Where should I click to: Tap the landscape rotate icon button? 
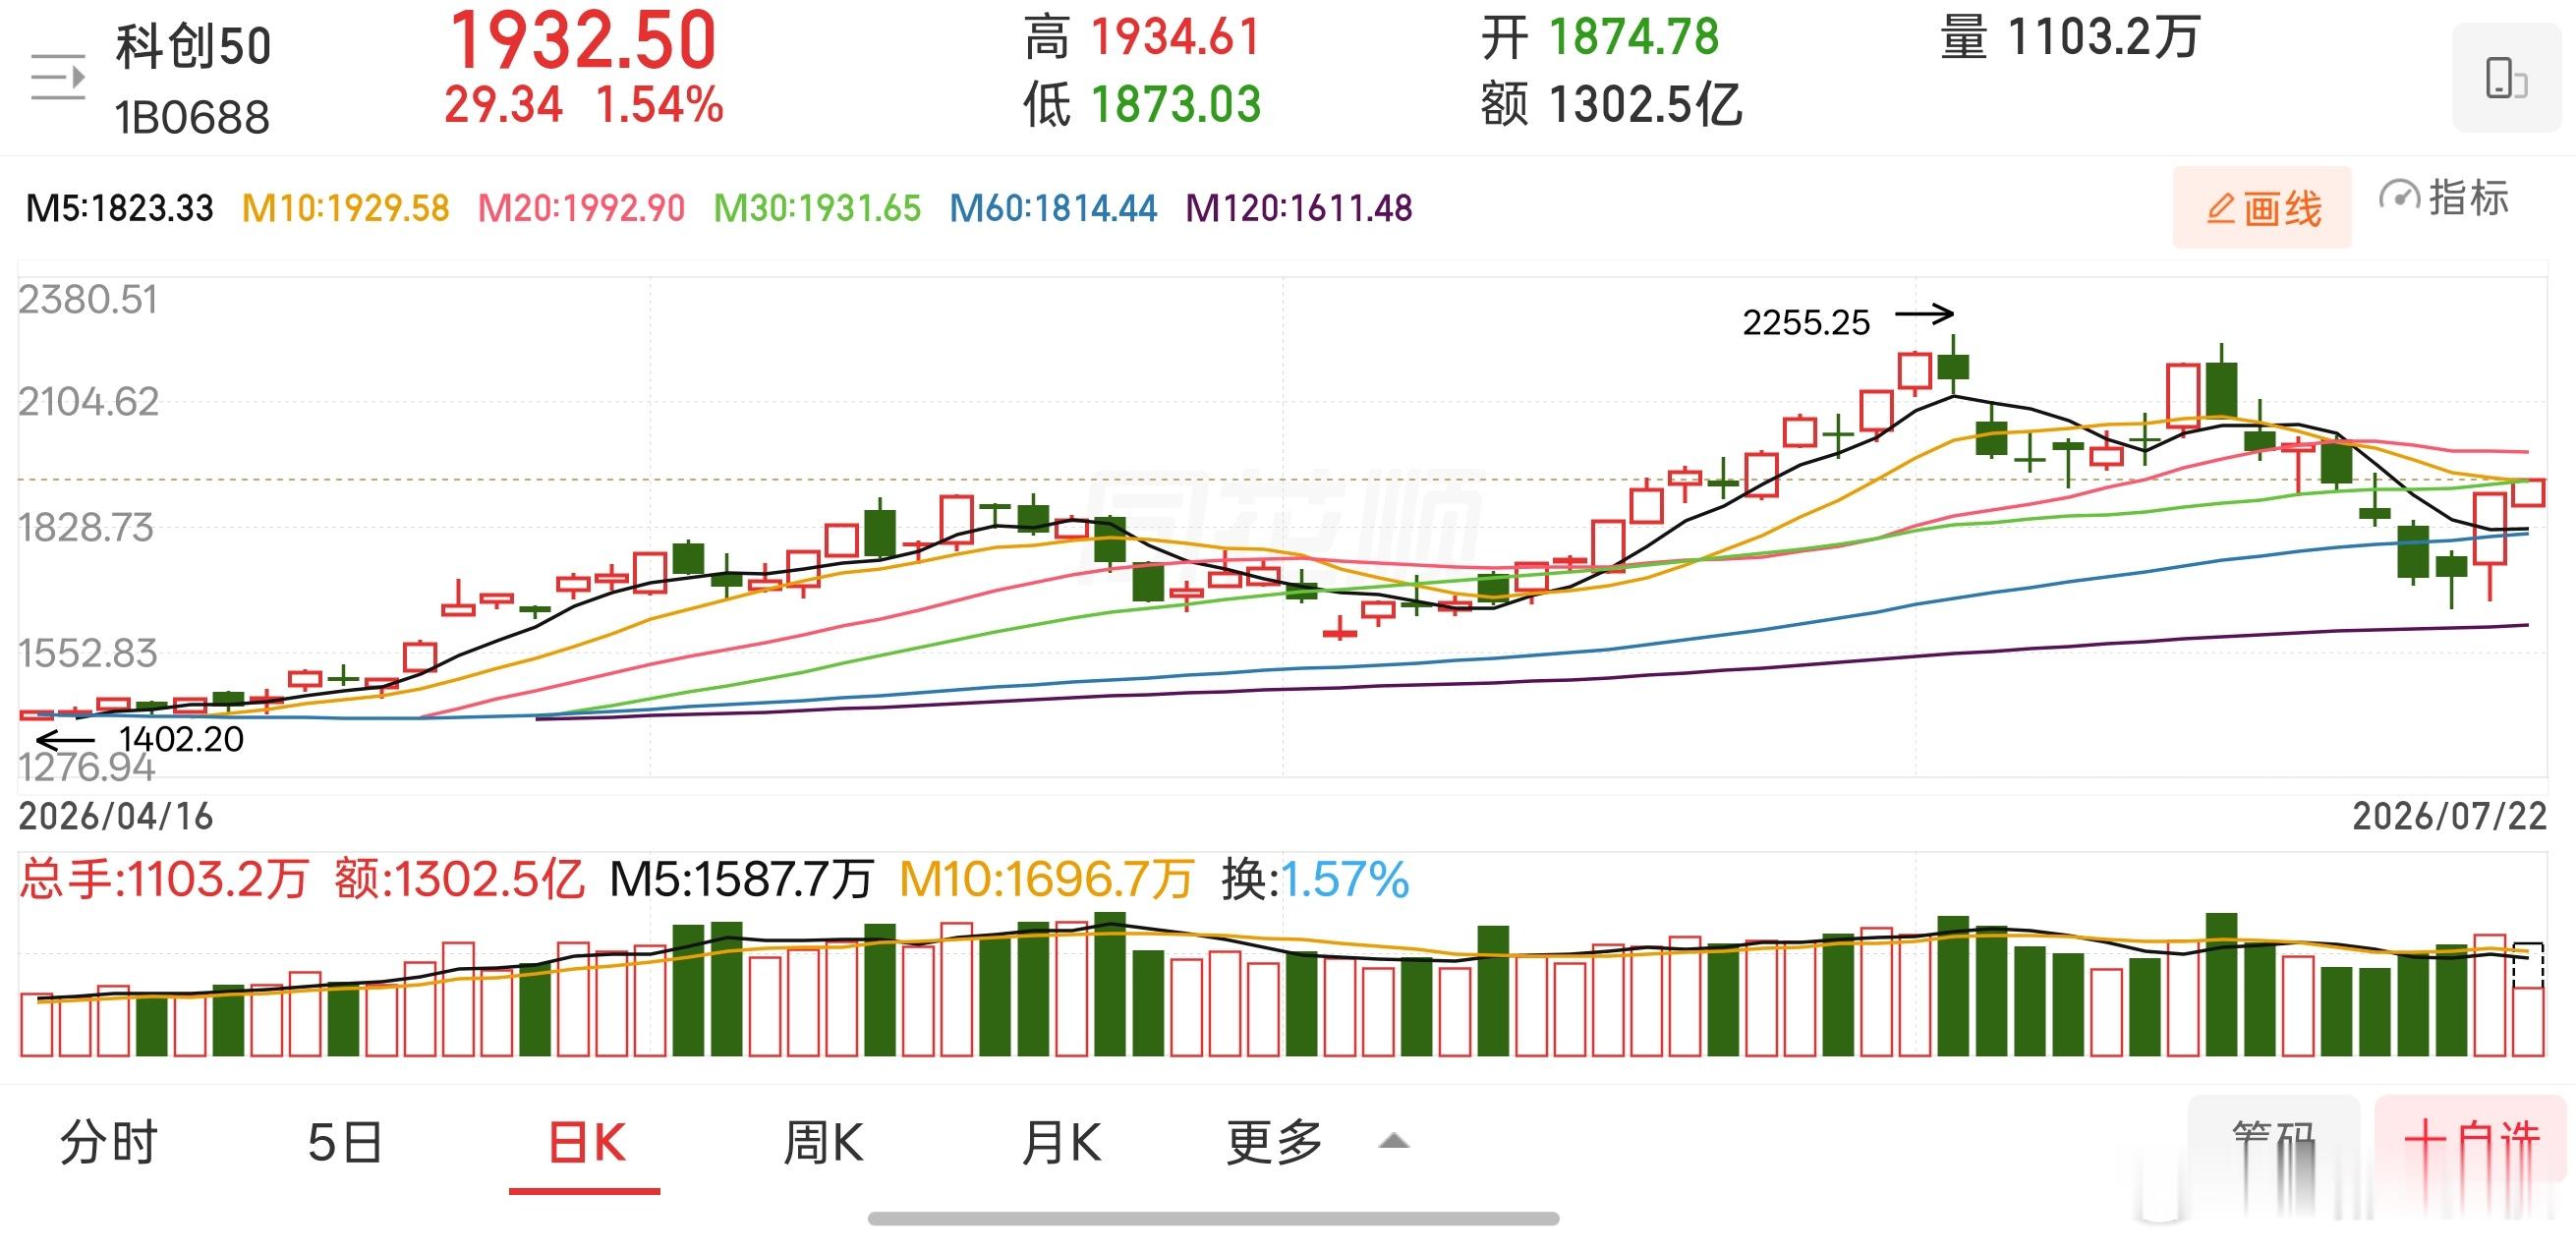[x=2506, y=79]
